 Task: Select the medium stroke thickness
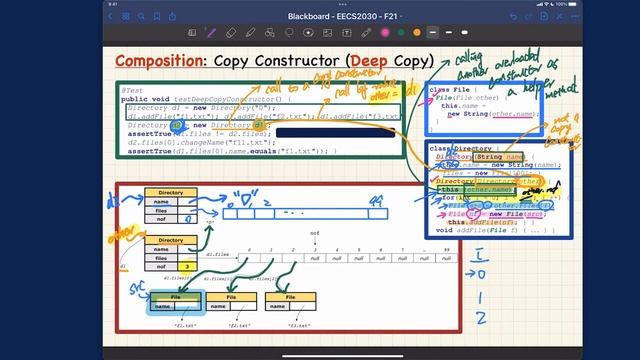(449, 33)
